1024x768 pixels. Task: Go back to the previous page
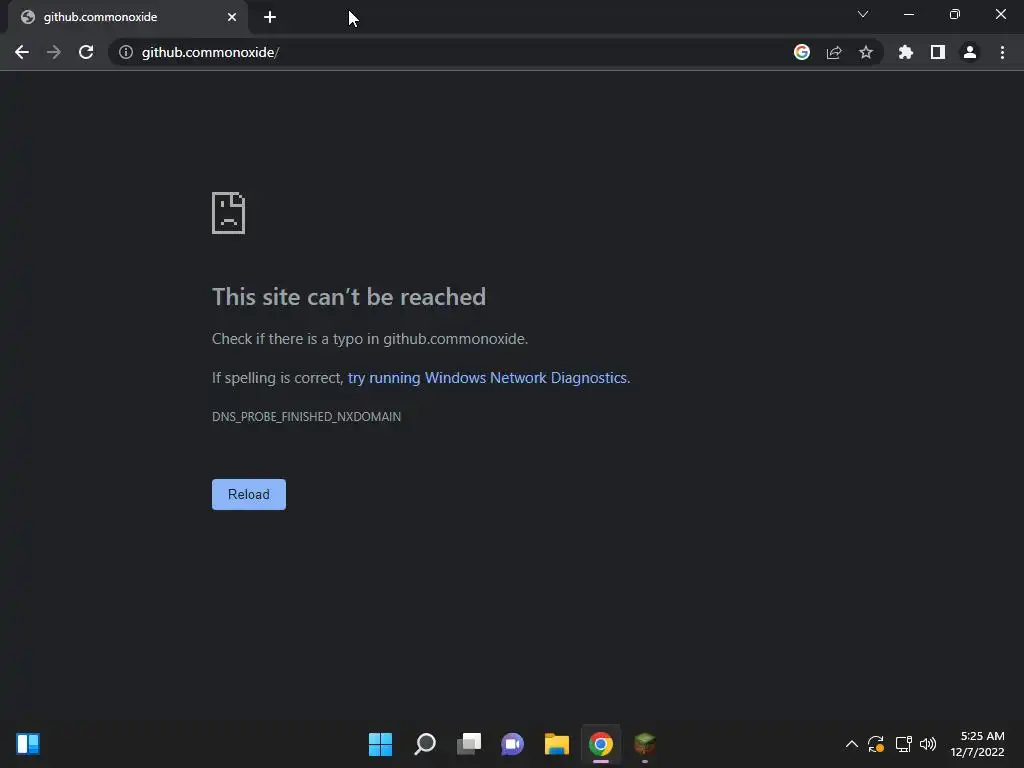pos(22,52)
